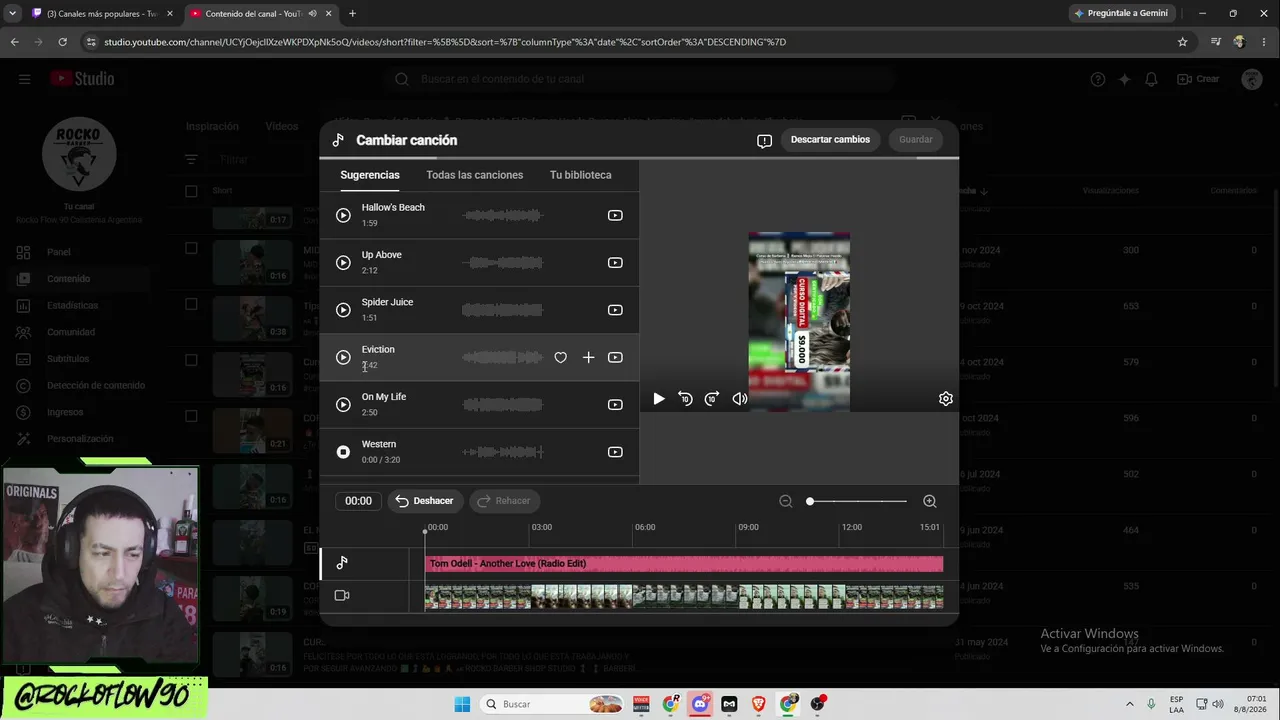Image resolution: width=1280 pixels, height=720 pixels.
Task: Send feedback via the exclamation icon
Action: click(764, 141)
